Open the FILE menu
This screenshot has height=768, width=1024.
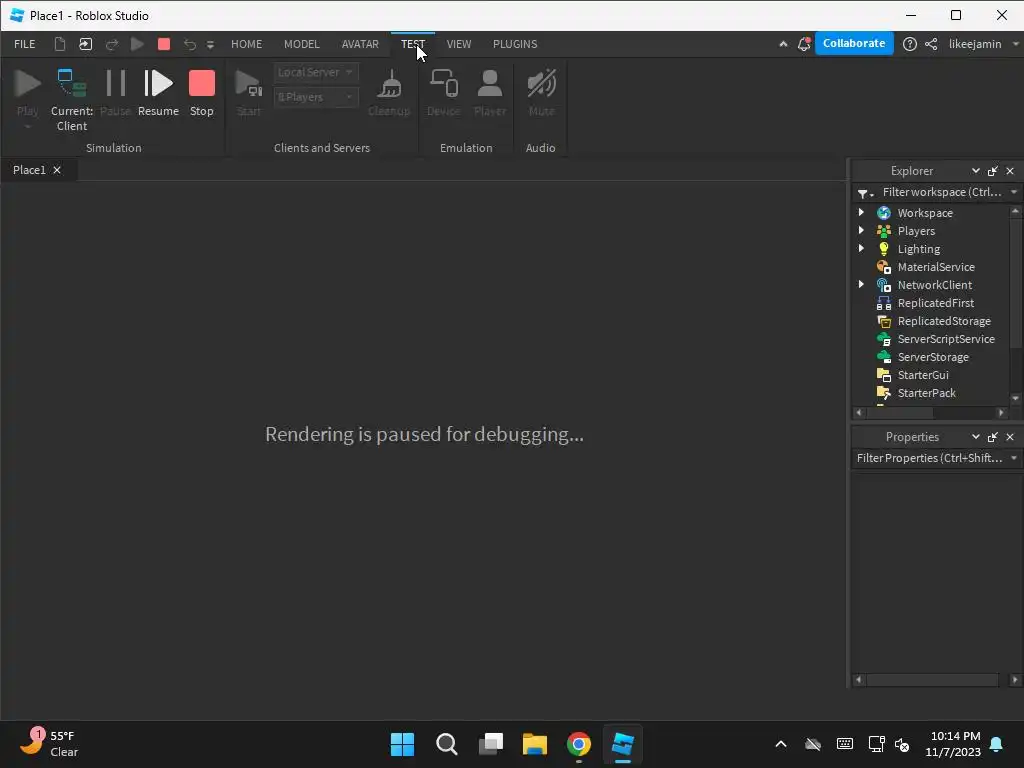(25, 44)
